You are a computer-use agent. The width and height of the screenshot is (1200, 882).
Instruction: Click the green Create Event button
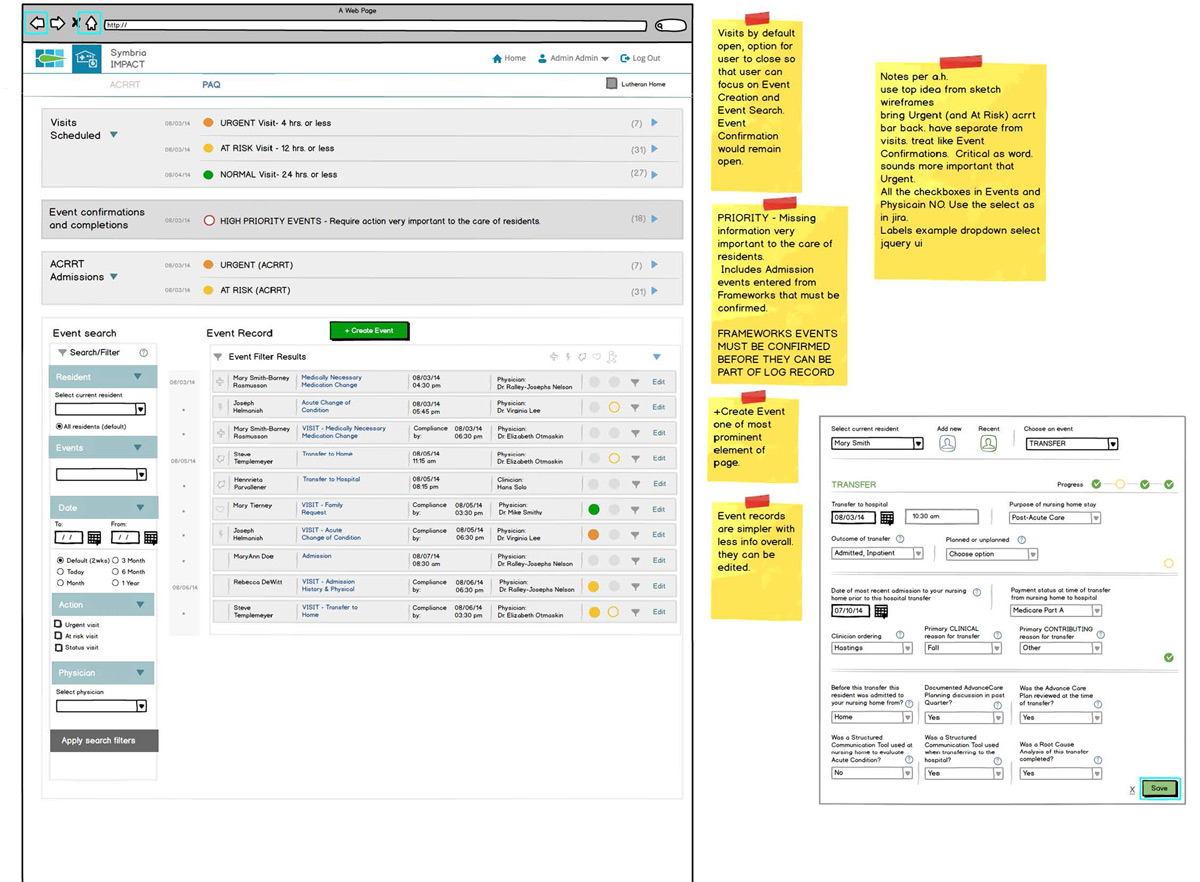pos(369,331)
